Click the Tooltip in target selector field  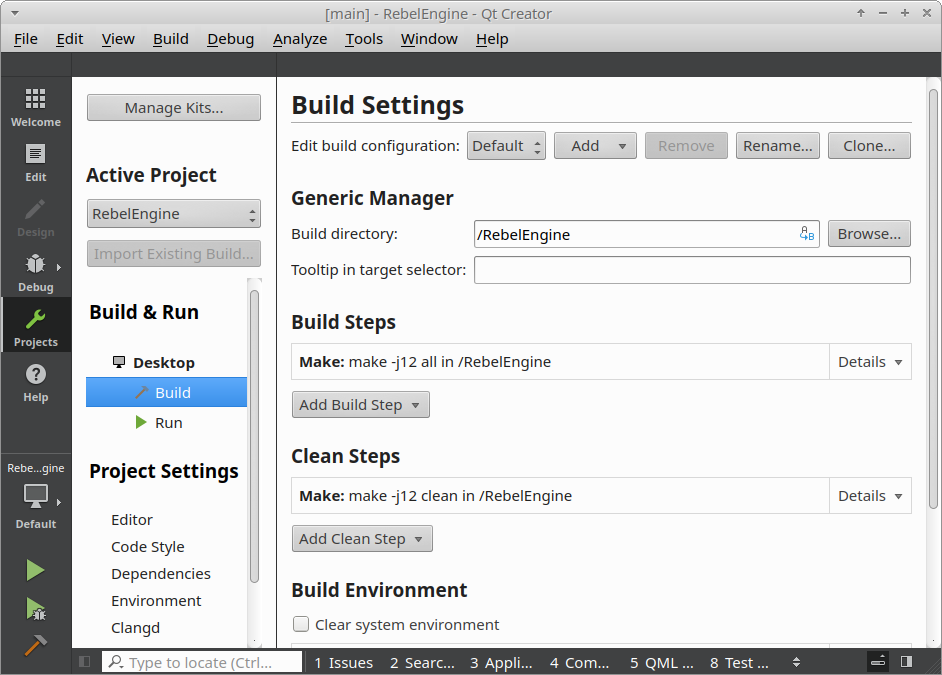coord(692,270)
